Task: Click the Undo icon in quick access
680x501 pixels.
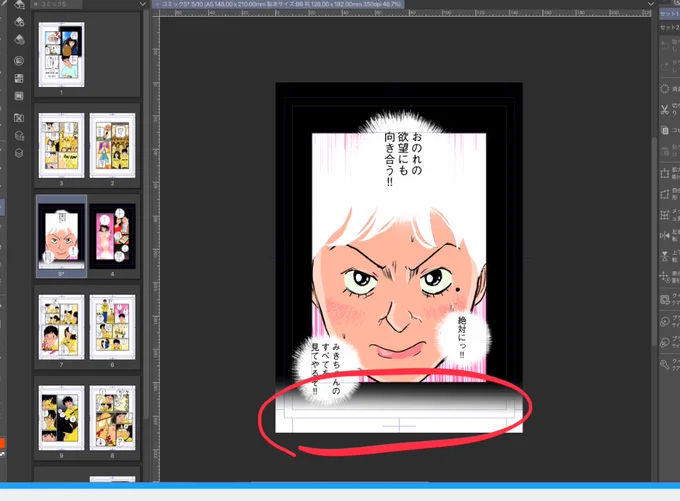Action: pos(665,44)
